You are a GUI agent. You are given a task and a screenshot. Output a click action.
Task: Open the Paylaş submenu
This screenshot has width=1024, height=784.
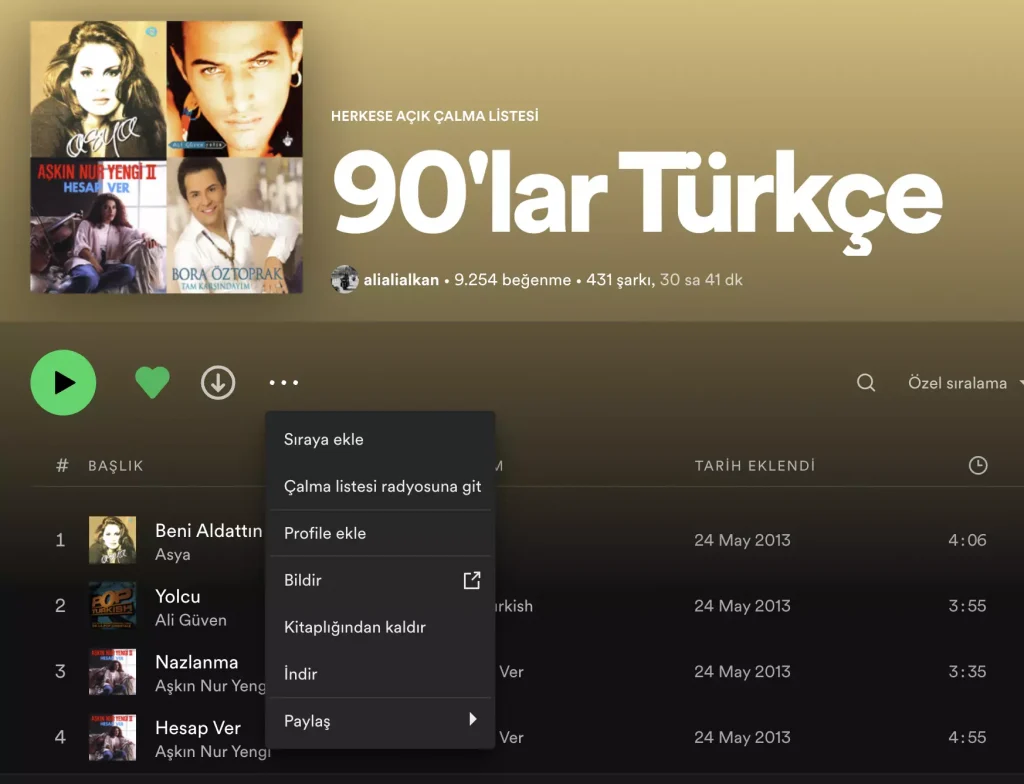(380, 721)
